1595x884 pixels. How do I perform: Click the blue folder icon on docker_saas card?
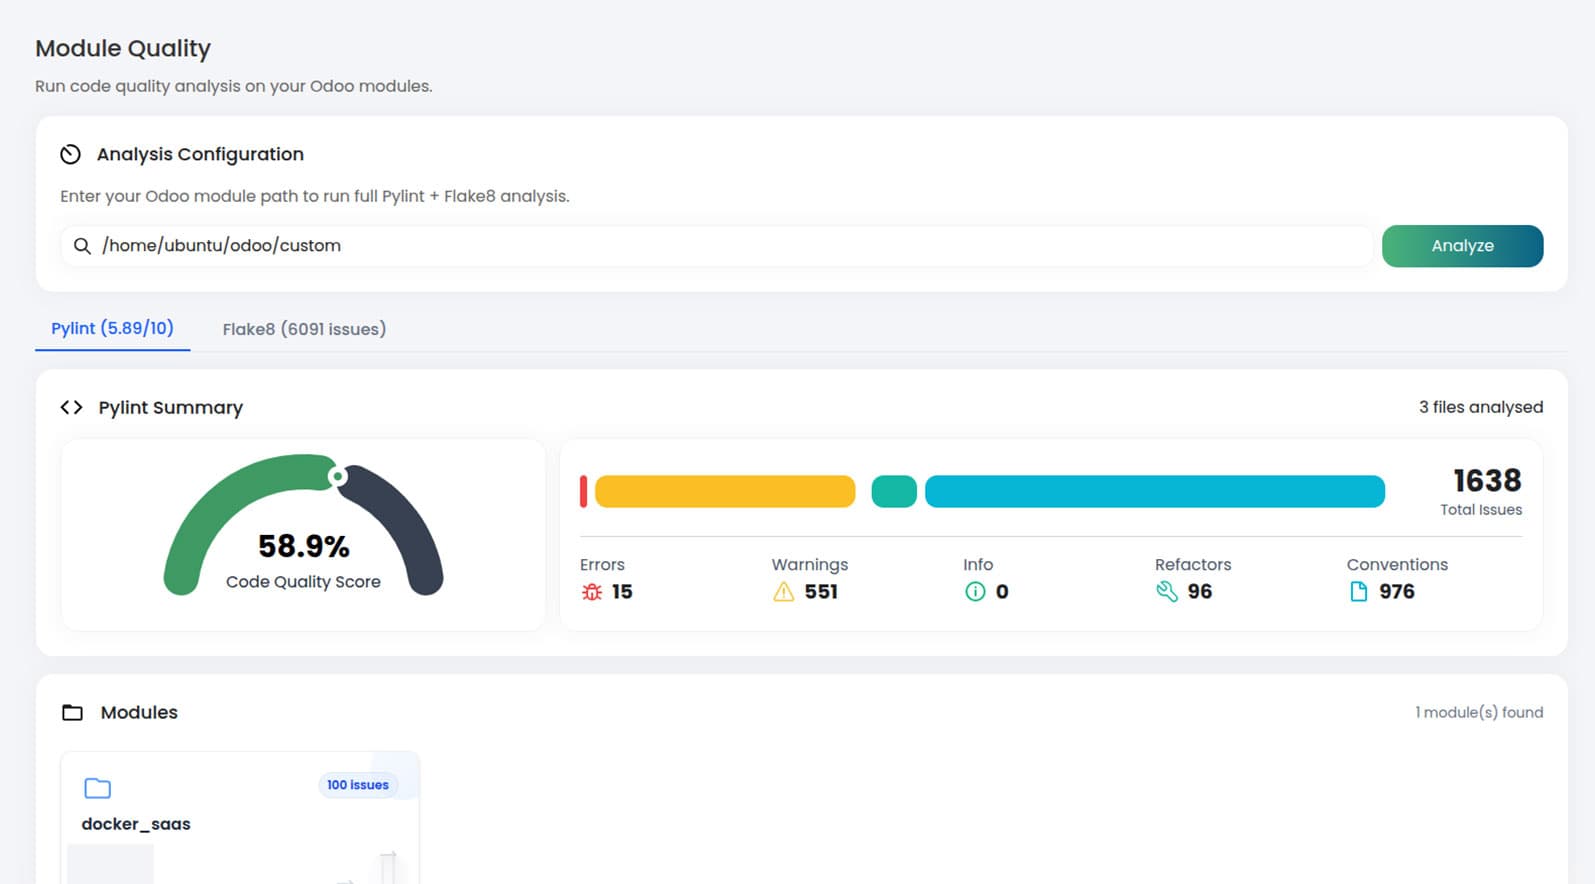[98, 788]
